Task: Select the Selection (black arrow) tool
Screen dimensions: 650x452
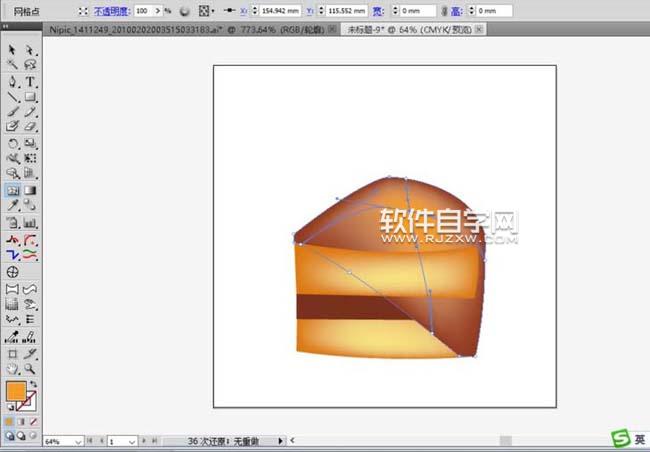Action: click(x=13, y=49)
